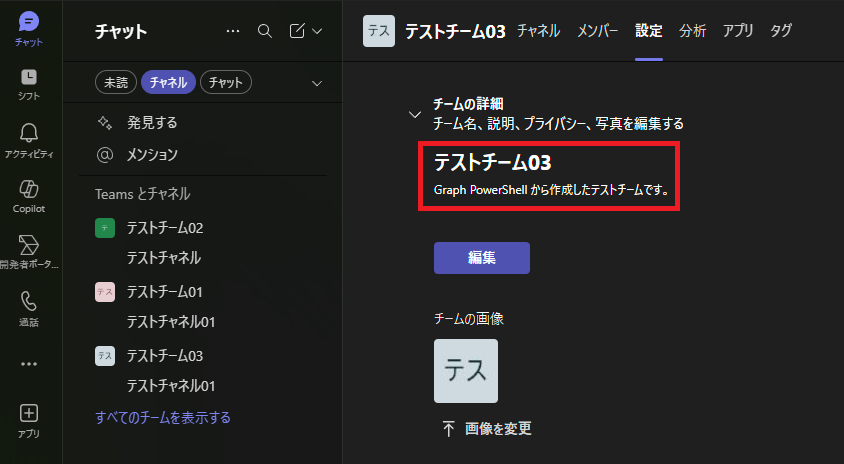
Task: Open the chat pane's more options ellipsis
Action: pyautogui.click(x=233, y=31)
